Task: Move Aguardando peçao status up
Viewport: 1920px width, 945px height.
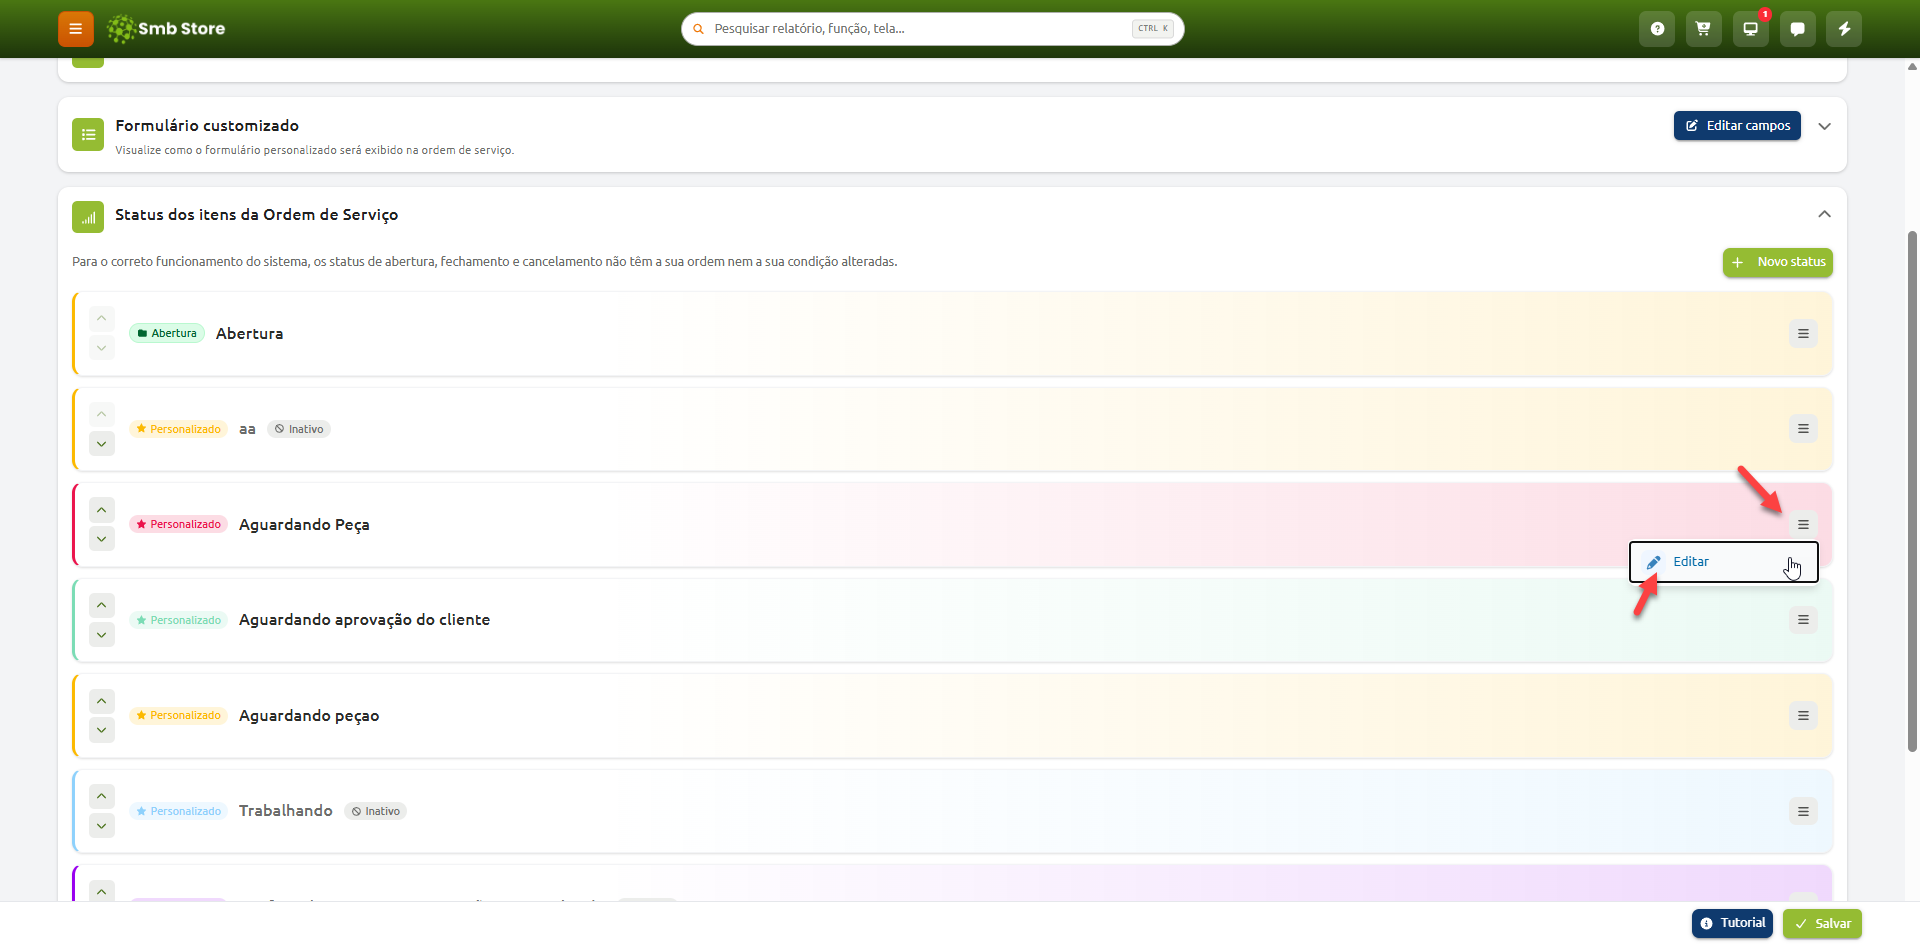Action: pos(102,701)
